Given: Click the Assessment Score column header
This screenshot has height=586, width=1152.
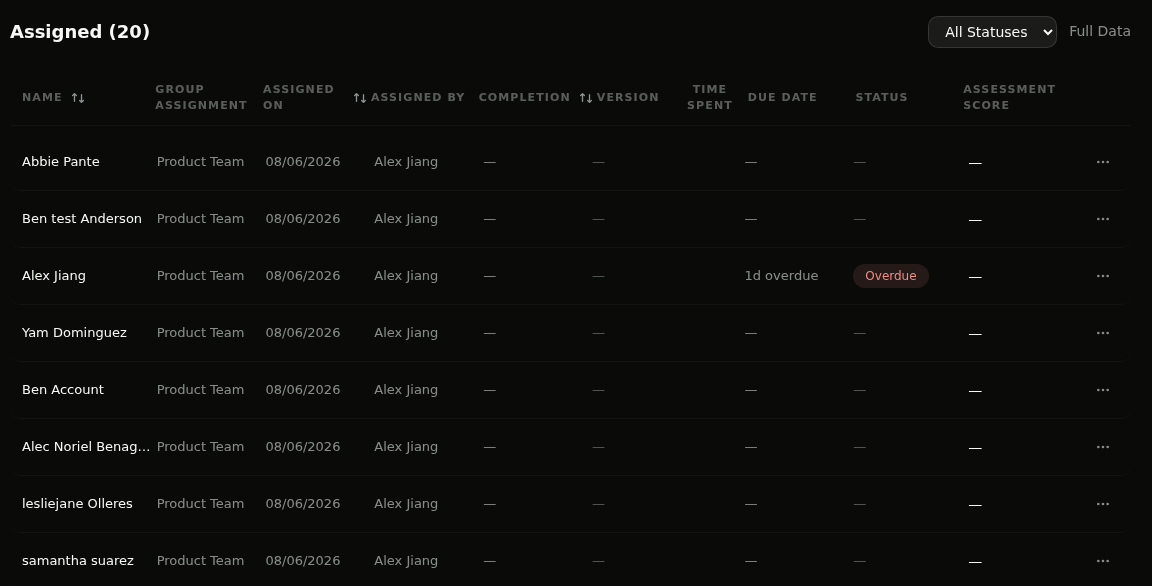Looking at the screenshot, I should 1009,97.
